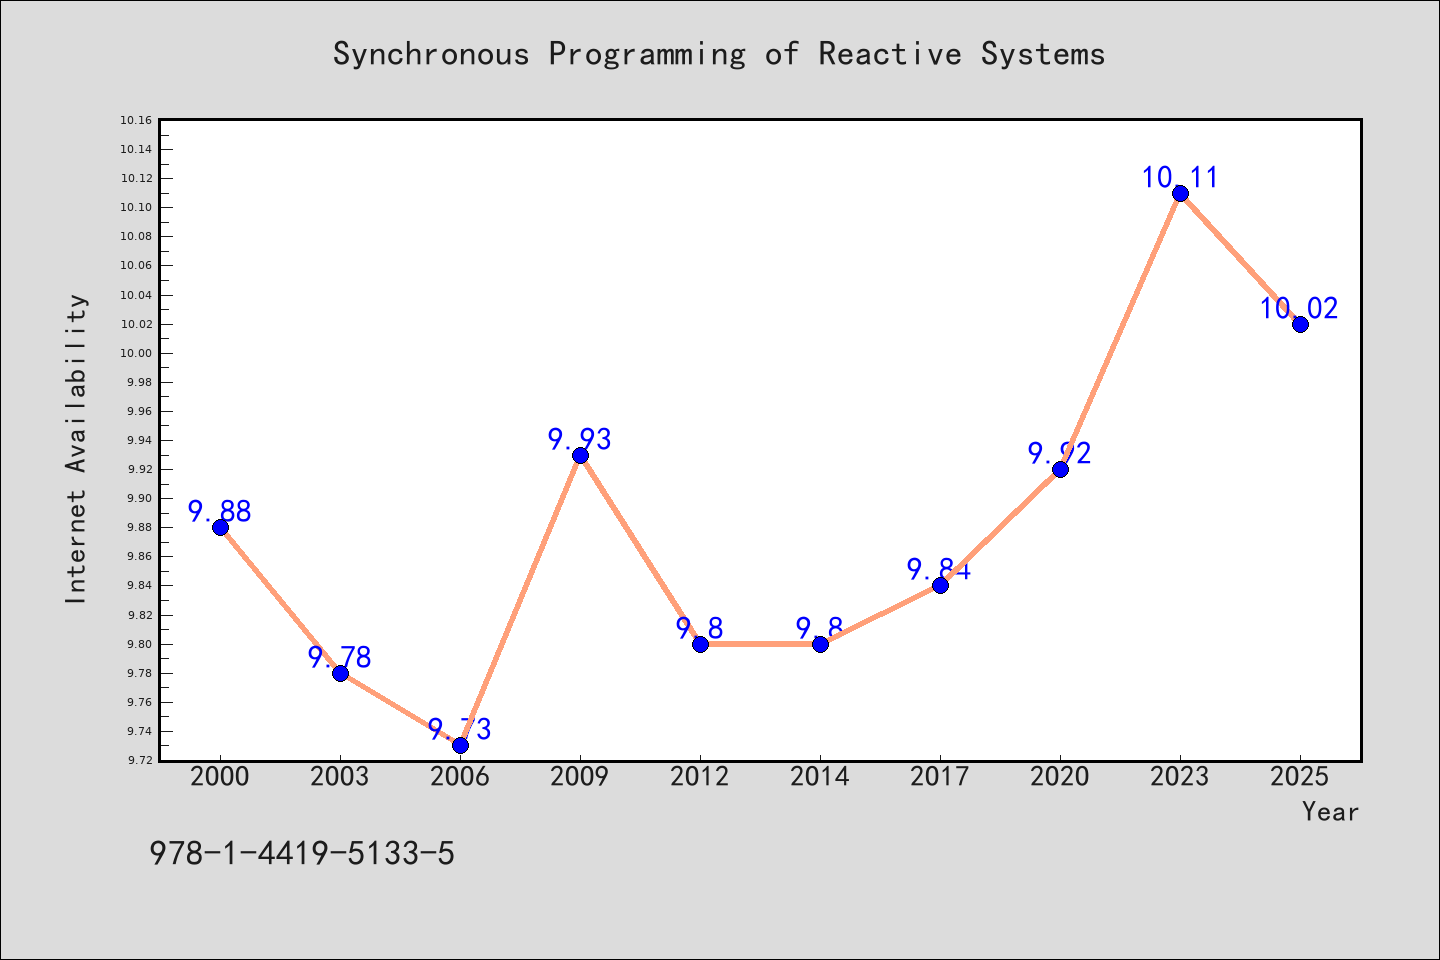Click the x-axis tick label 2012
Viewport: 1440px width, 960px height.
[700, 777]
